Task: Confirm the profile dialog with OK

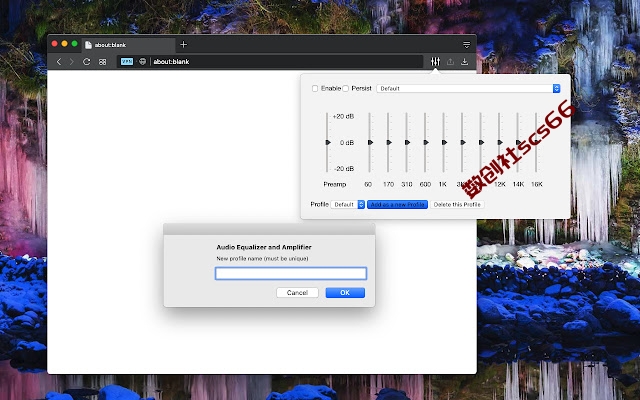Action: tap(345, 293)
